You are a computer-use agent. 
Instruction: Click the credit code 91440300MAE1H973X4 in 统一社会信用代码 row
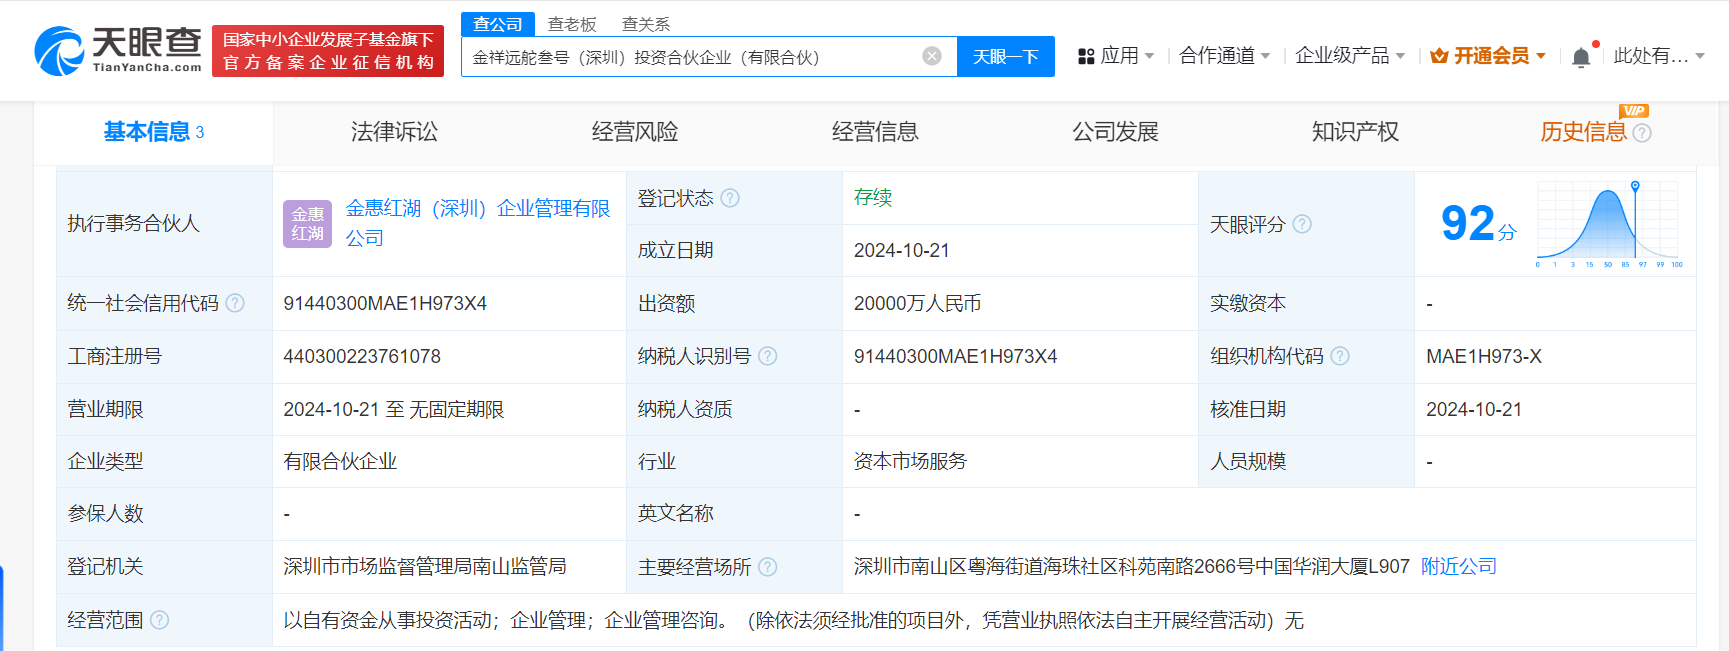click(x=385, y=303)
